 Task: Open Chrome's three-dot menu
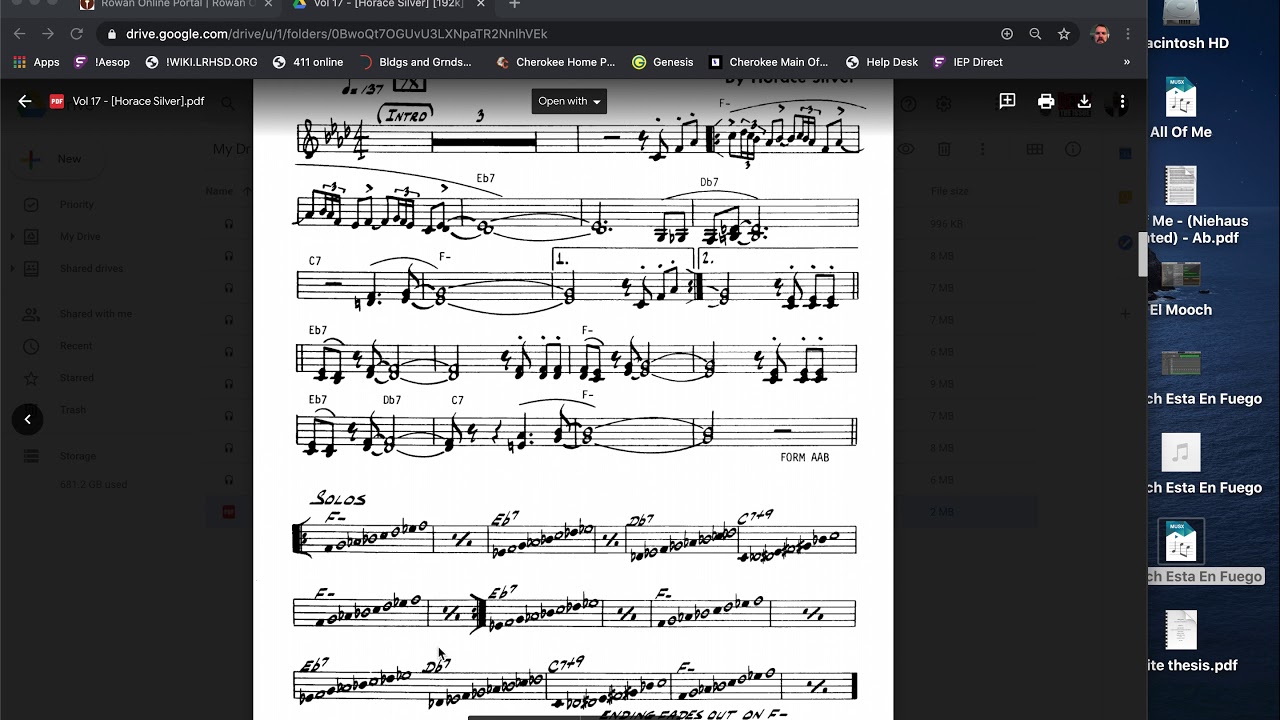pyautogui.click(x=1128, y=34)
